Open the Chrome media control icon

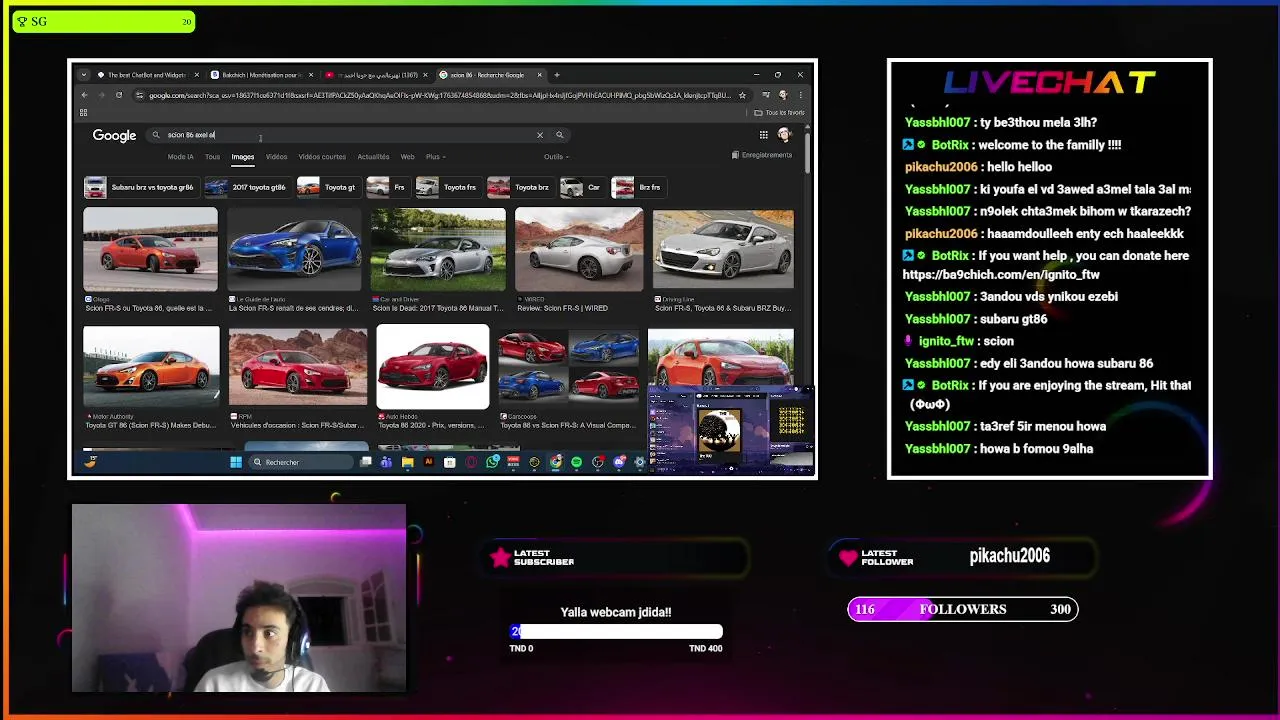click(x=766, y=95)
